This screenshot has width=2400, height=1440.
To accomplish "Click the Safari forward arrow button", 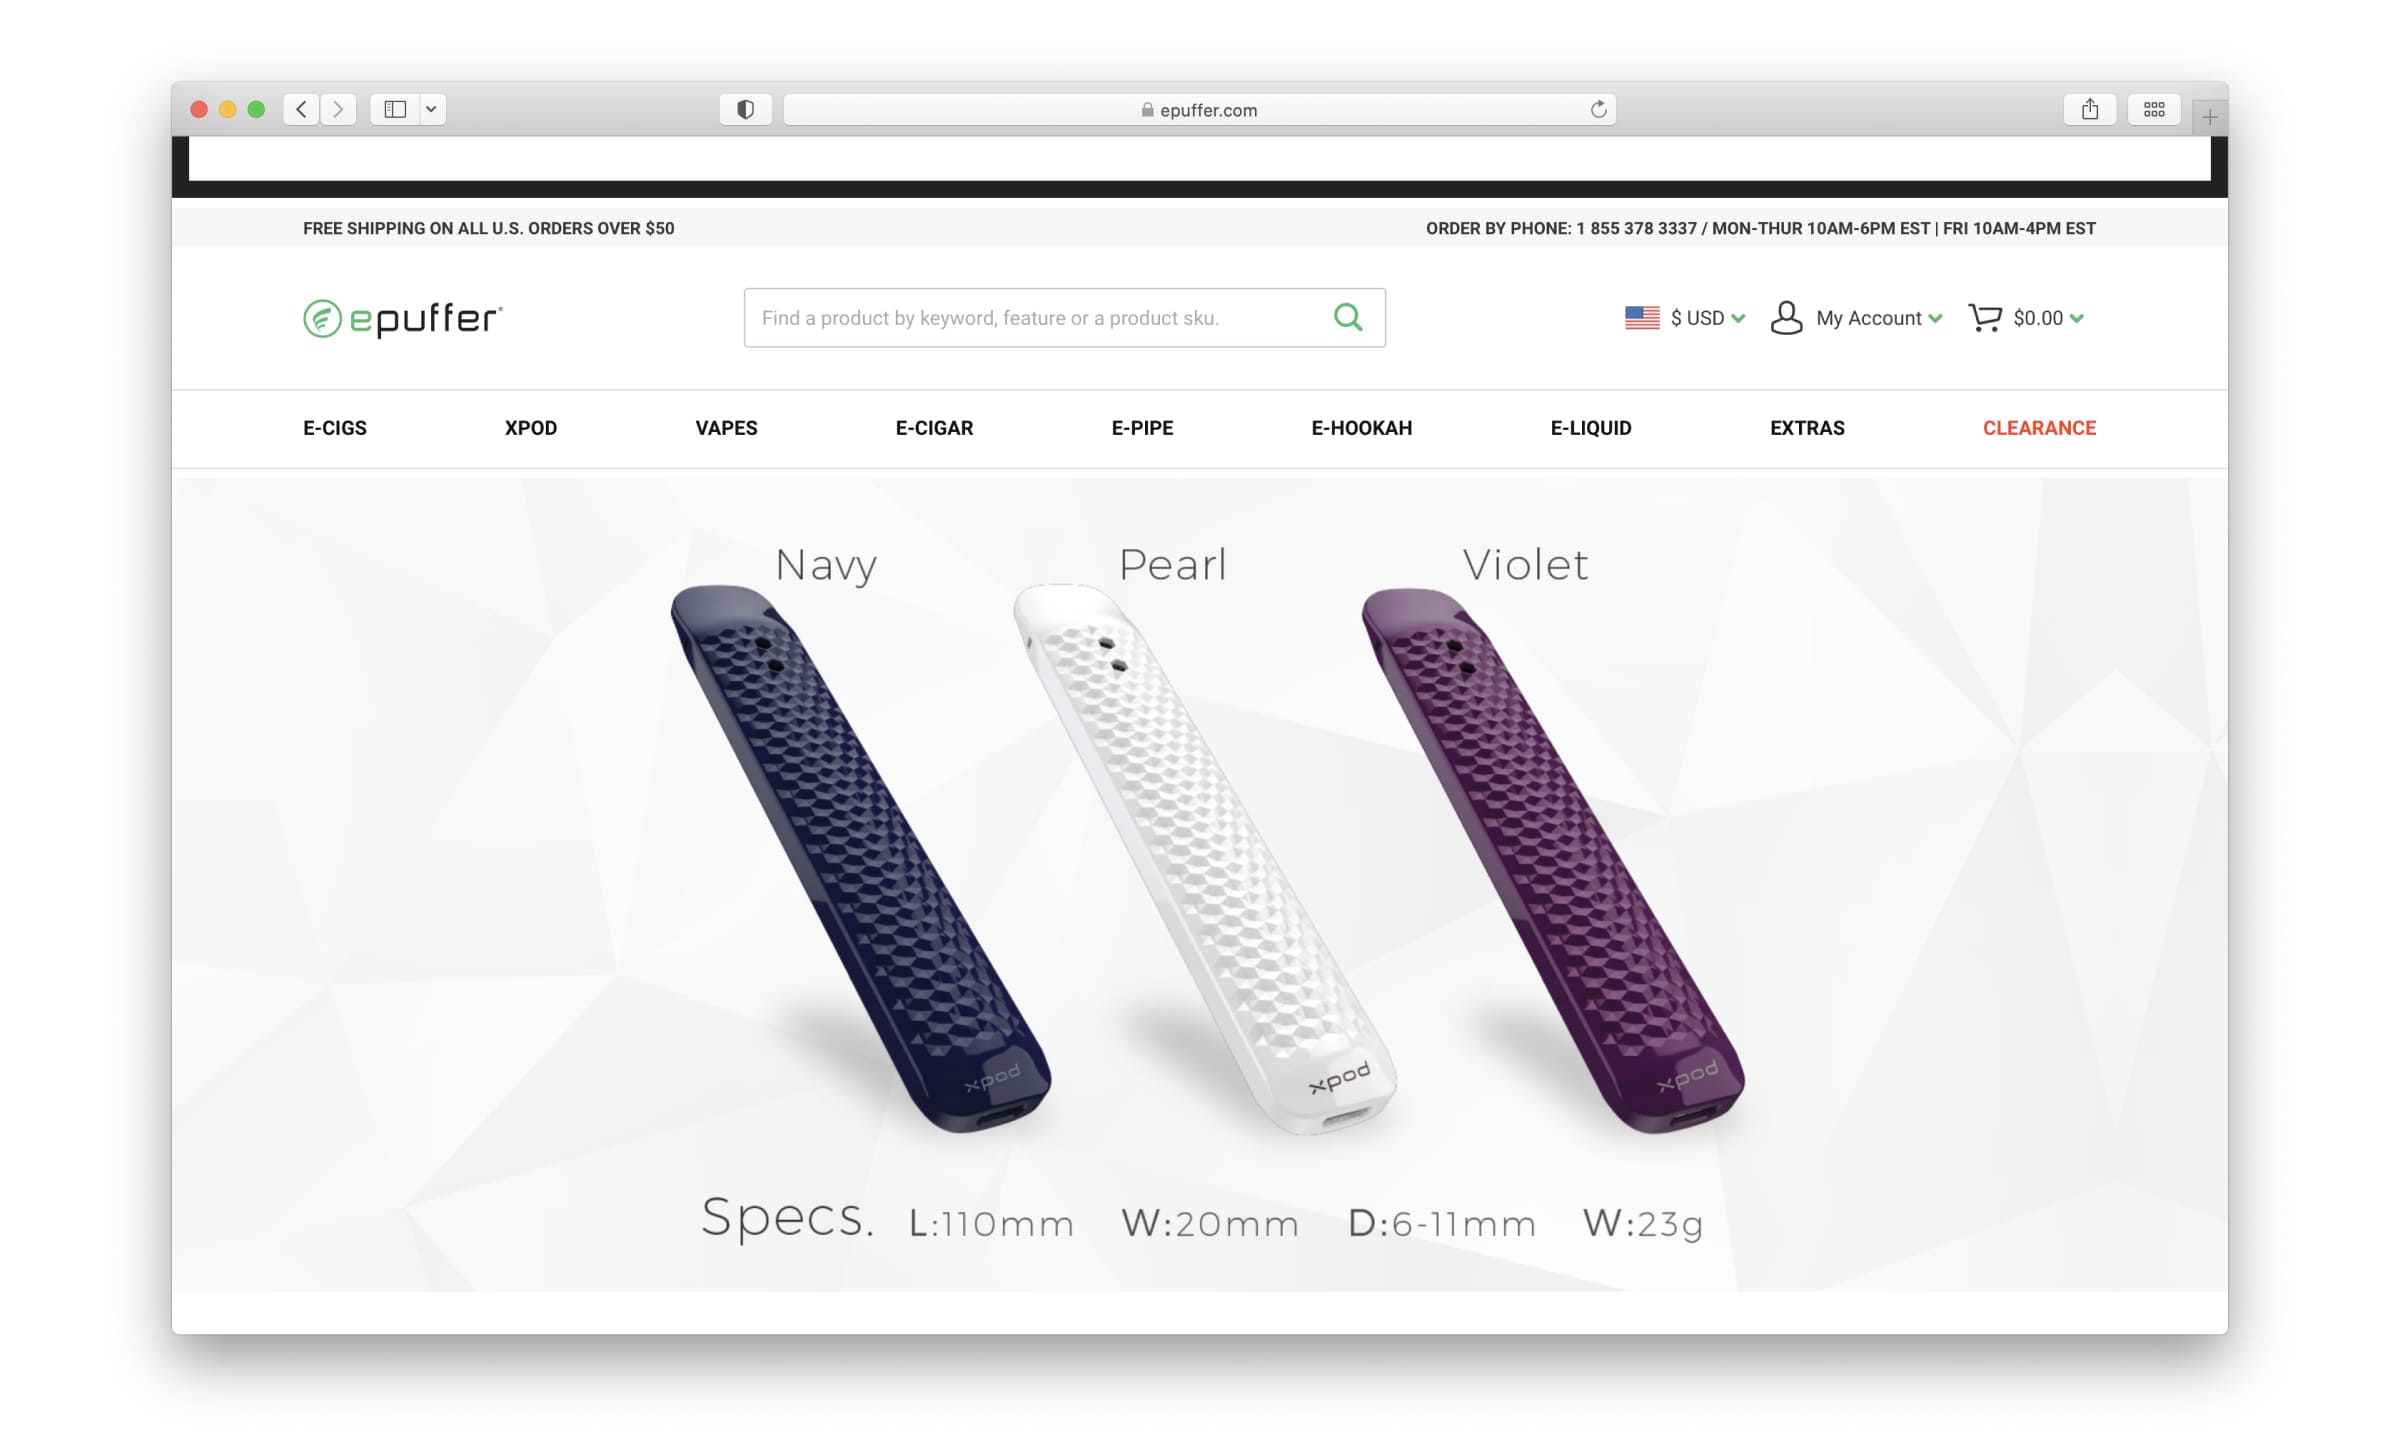I will (x=338, y=109).
